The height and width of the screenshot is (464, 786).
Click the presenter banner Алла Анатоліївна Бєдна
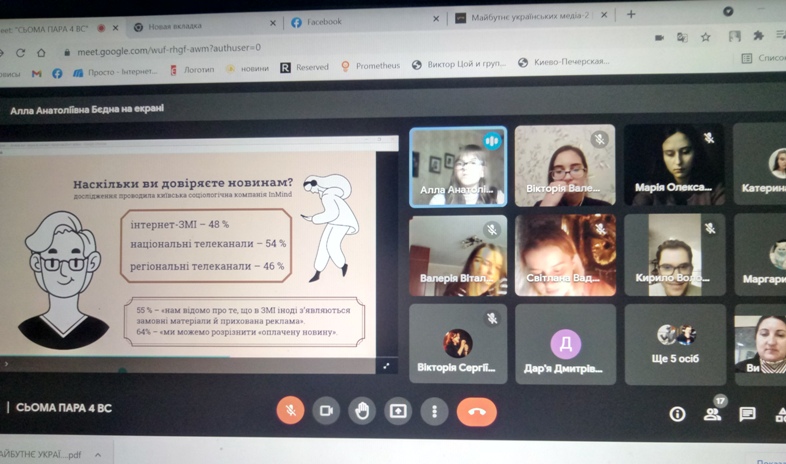click(87, 109)
